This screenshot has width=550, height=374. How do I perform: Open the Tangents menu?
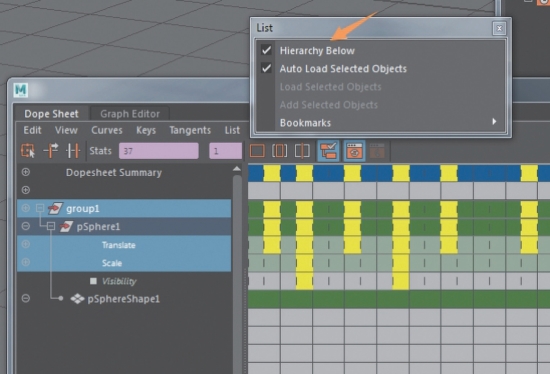click(x=190, y=130)
